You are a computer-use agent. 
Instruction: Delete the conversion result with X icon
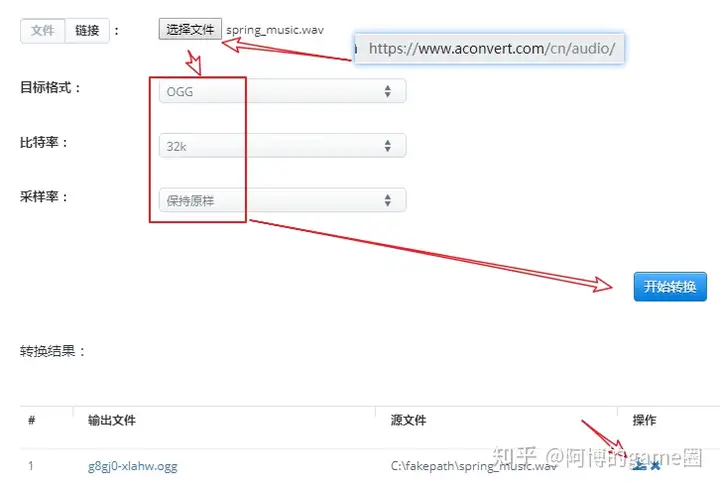(x=655, y=466)
